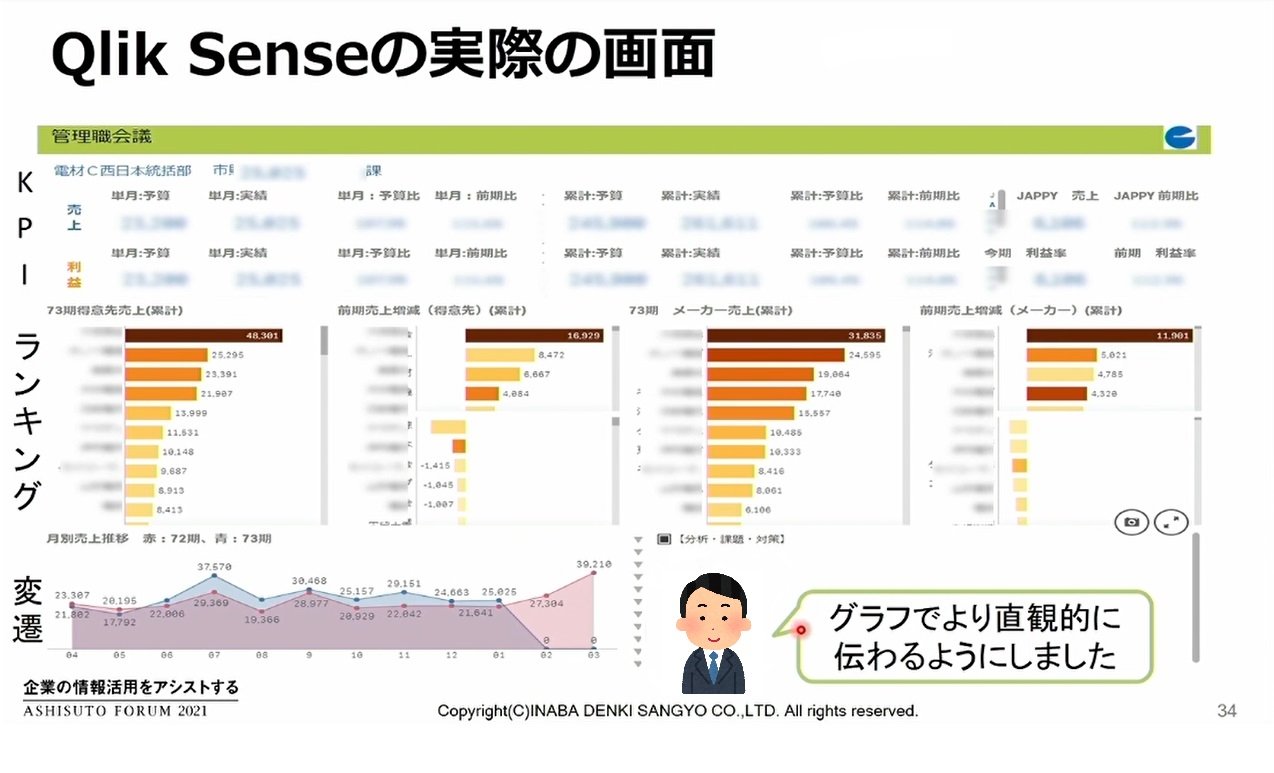
Task: Select the bar labeled 8,913
Action: click(x=139, y=490)
